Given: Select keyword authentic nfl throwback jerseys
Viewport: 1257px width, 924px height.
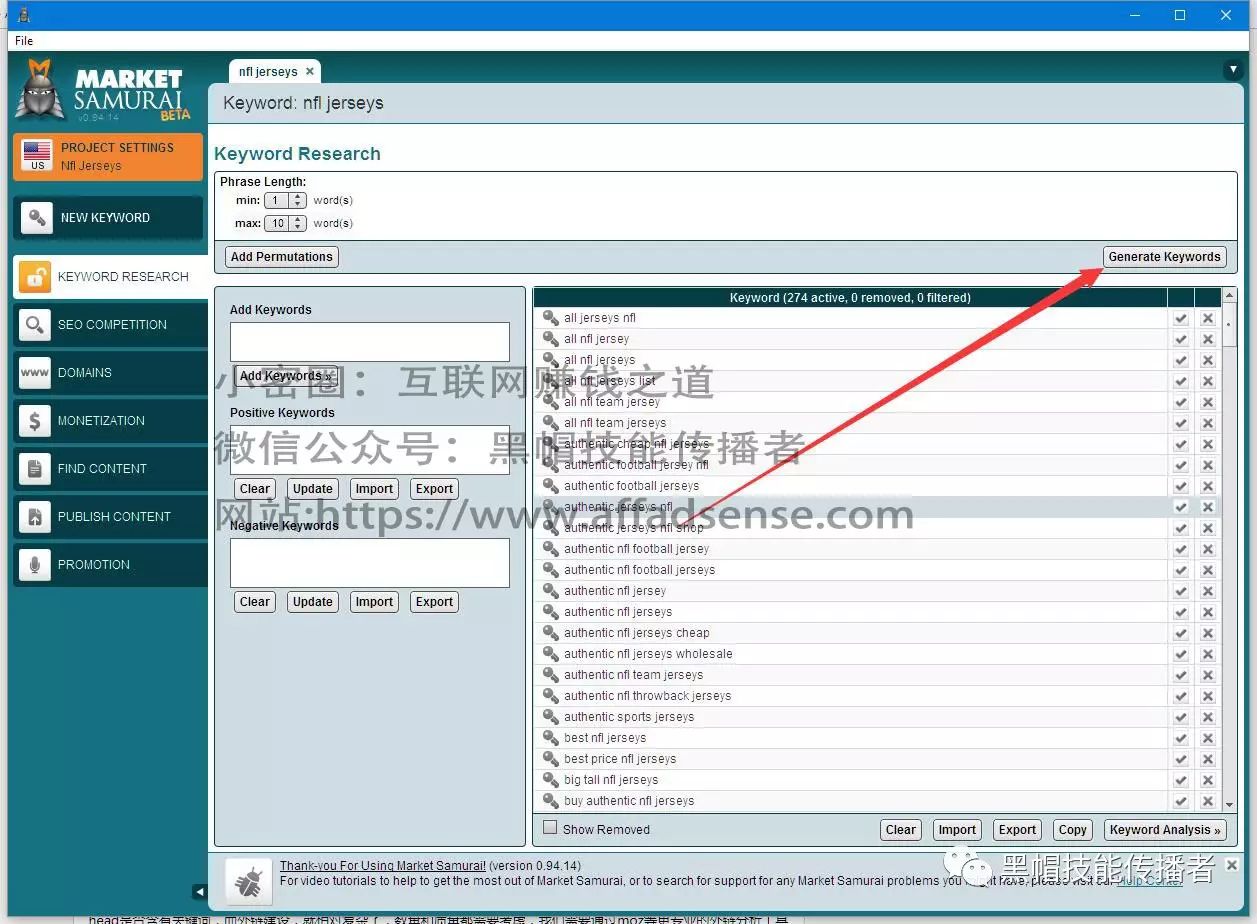Looking at the screenshot, I should pyautogui.click(x=647, y=696).
